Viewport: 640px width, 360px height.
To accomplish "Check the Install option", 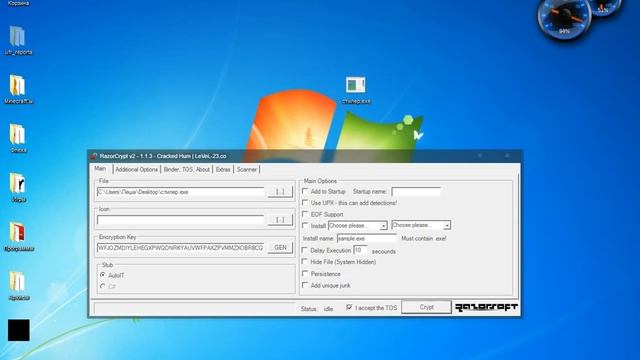I will [305, 225].
